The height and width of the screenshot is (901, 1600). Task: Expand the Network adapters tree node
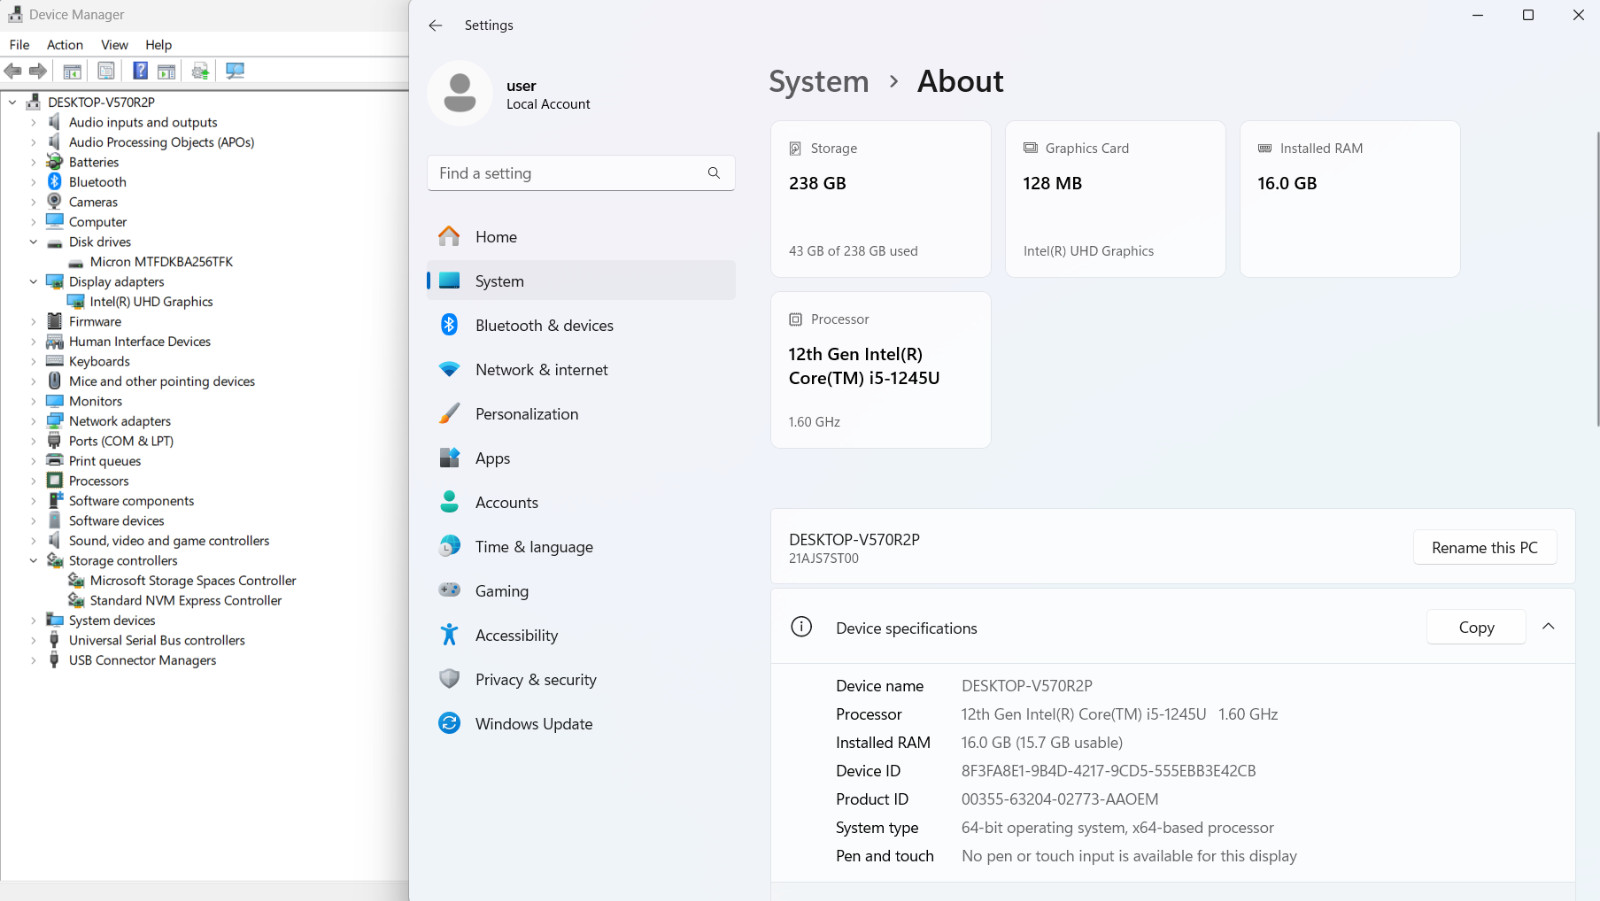33,421
